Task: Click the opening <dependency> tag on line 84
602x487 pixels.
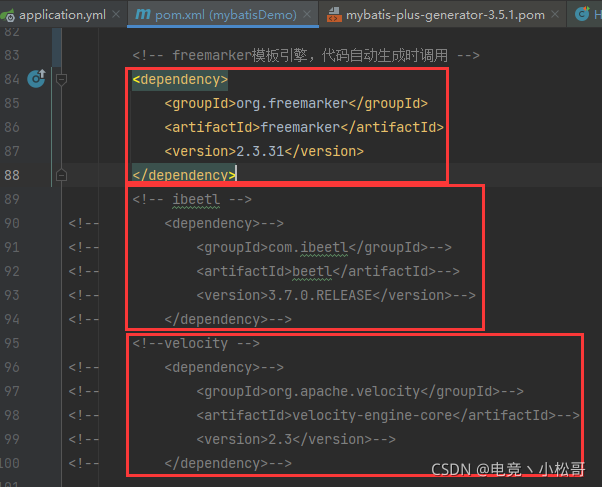Action: tap(180, 80)
